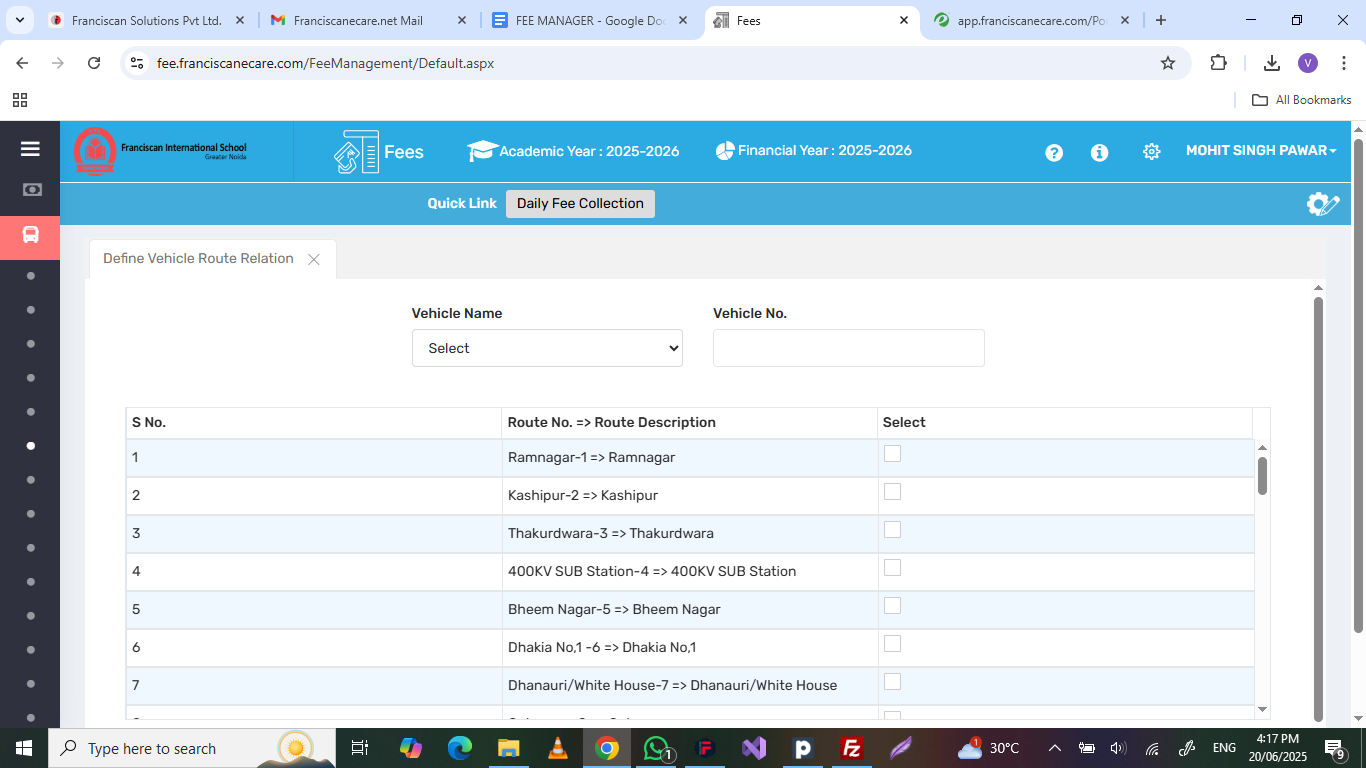Open Microsoft Edge from the taskbar
The height and width of the screenshot is (768, 1366).
coord(459,748)
